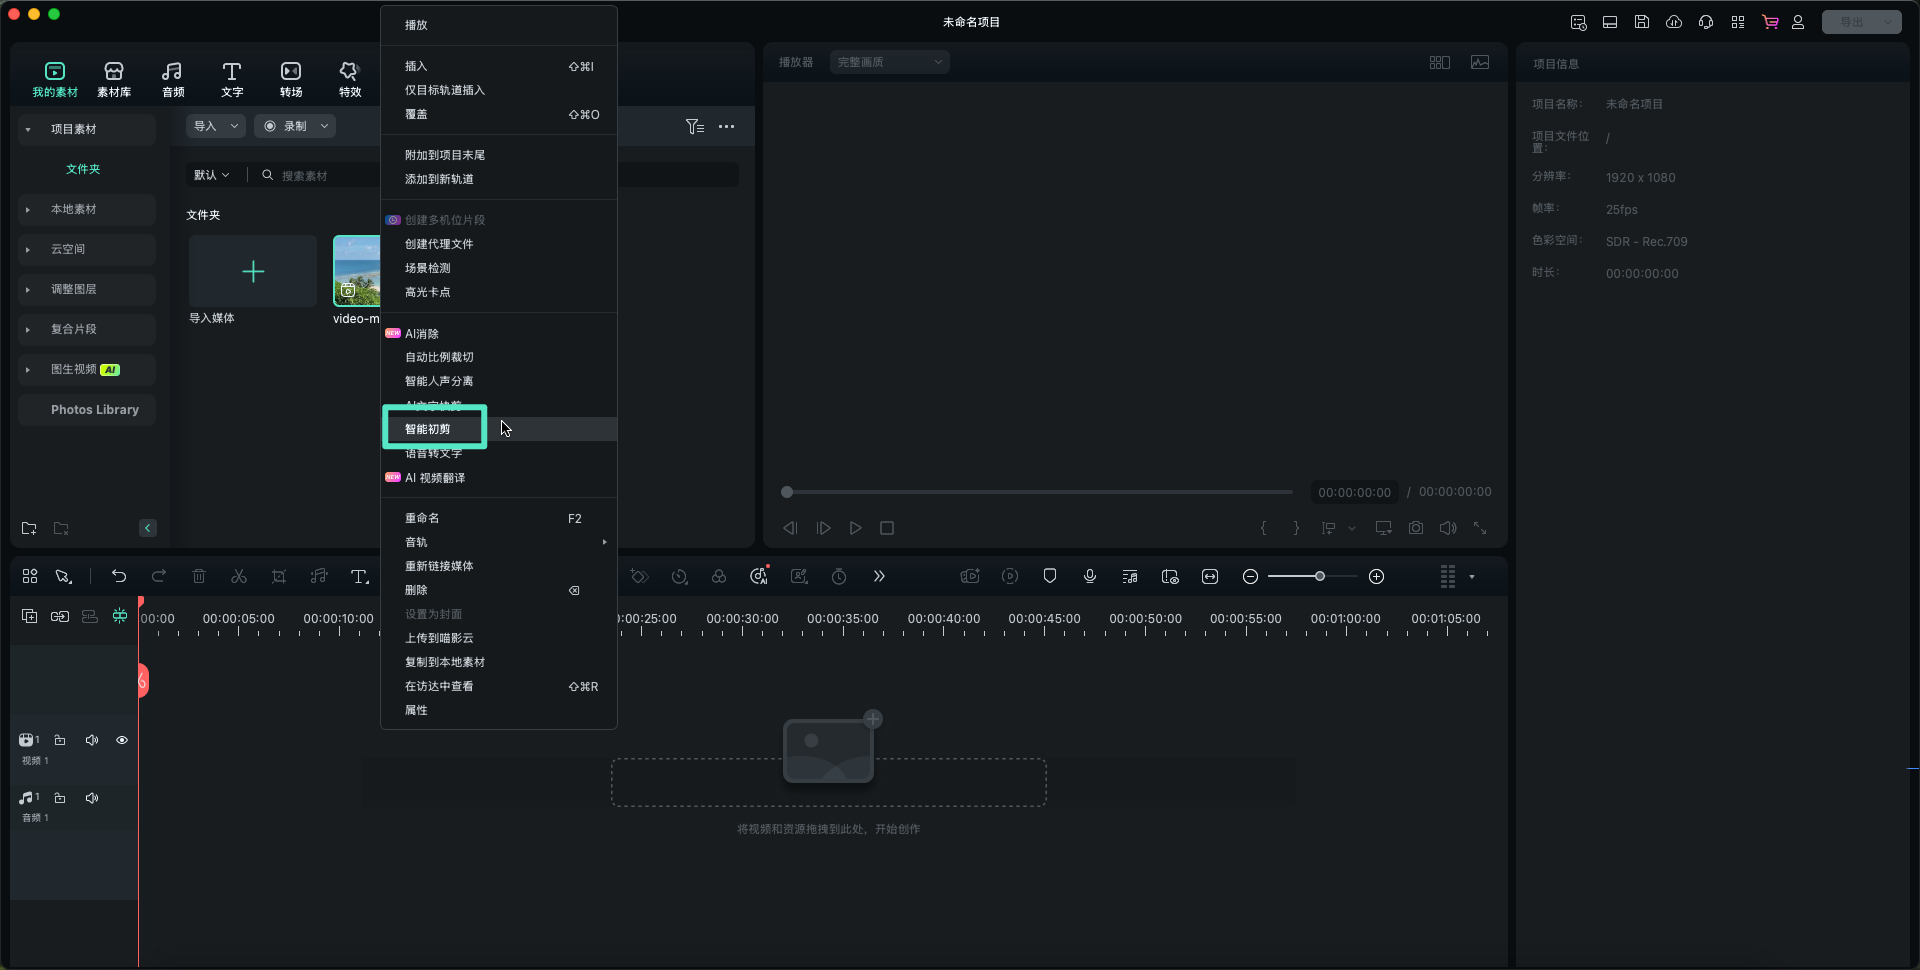Viewport: 1920px width, 970px height.
Task: Select 场景检测 in the context menu
Action: tap(428, 268)
